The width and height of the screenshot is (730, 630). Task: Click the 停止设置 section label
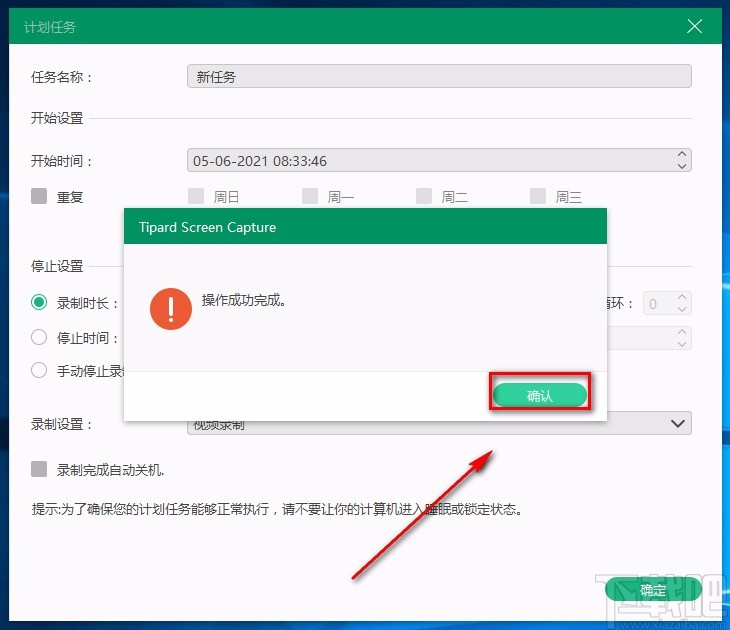[x=57, y=266]
